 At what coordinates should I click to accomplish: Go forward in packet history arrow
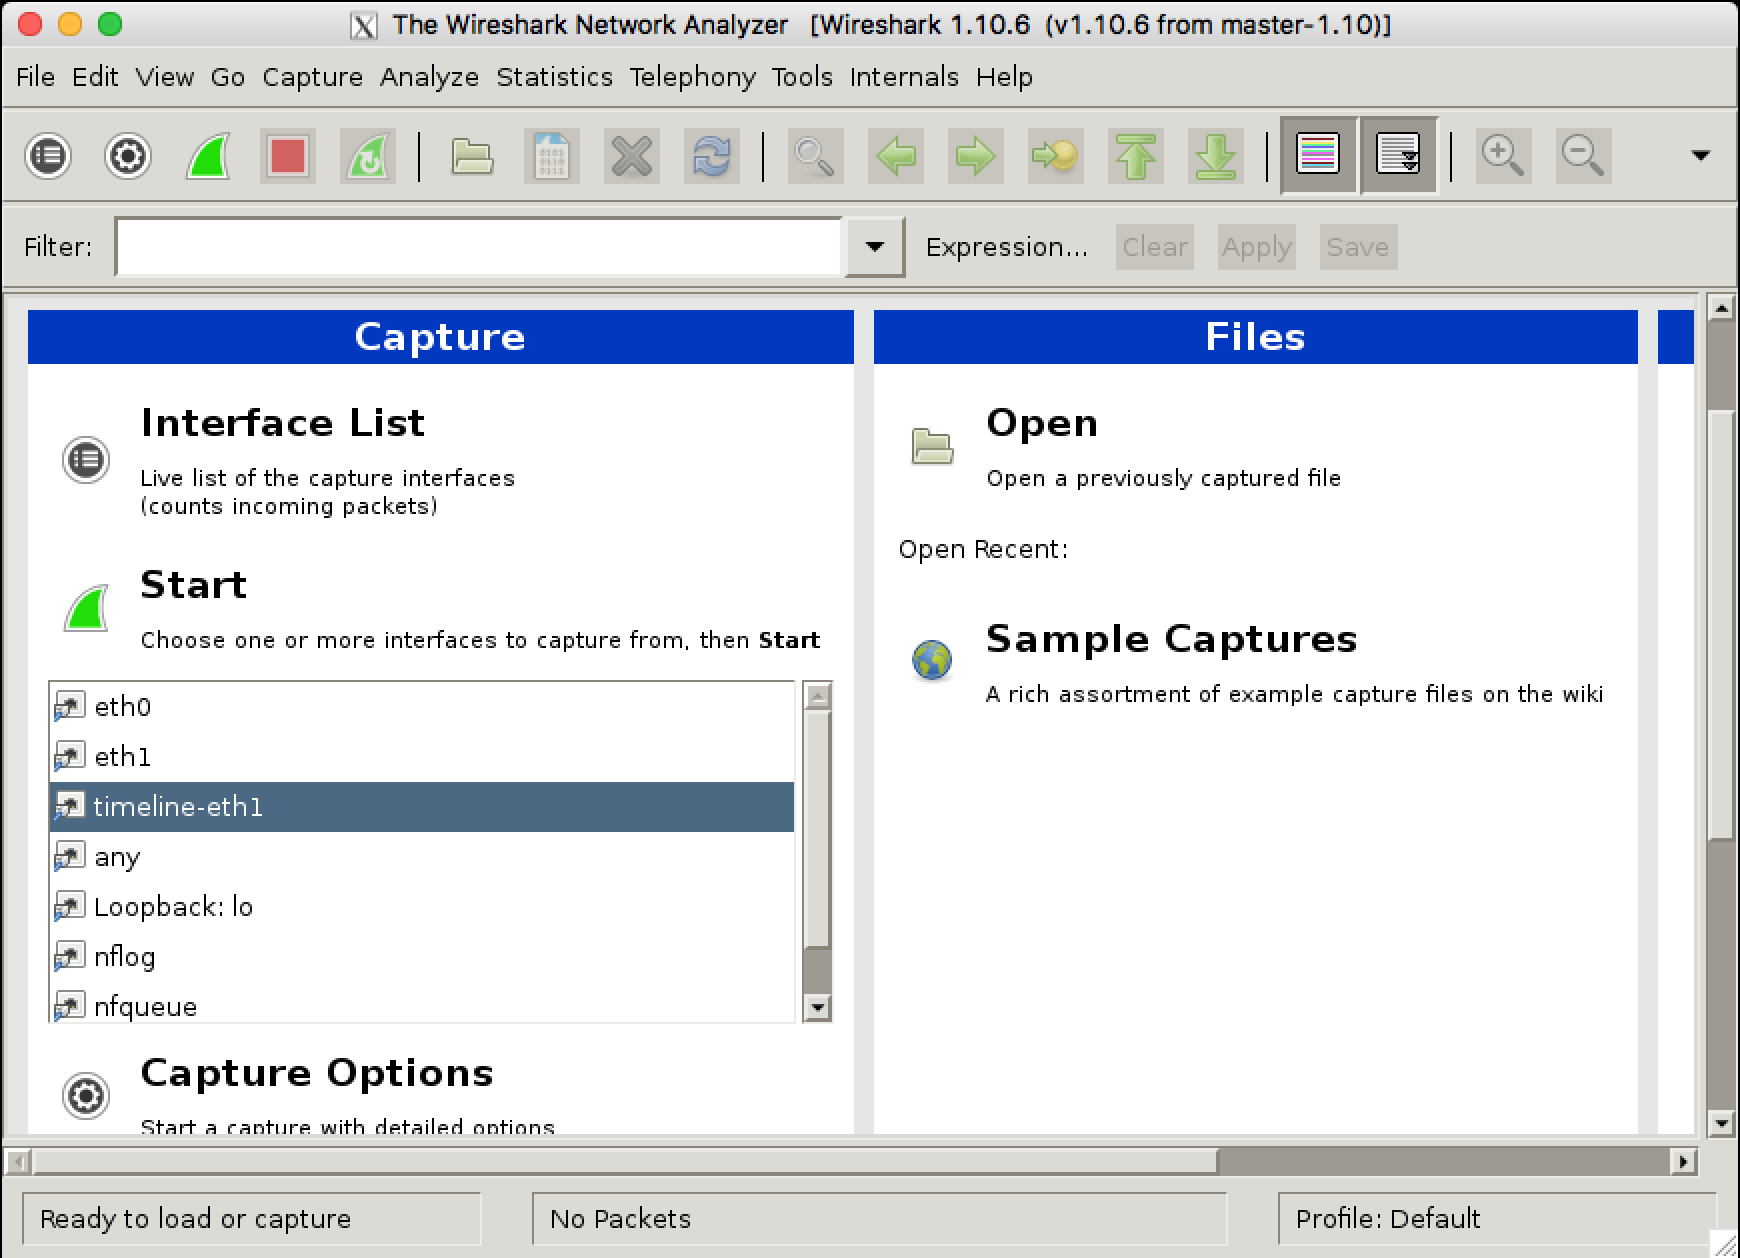click(976, 156)
